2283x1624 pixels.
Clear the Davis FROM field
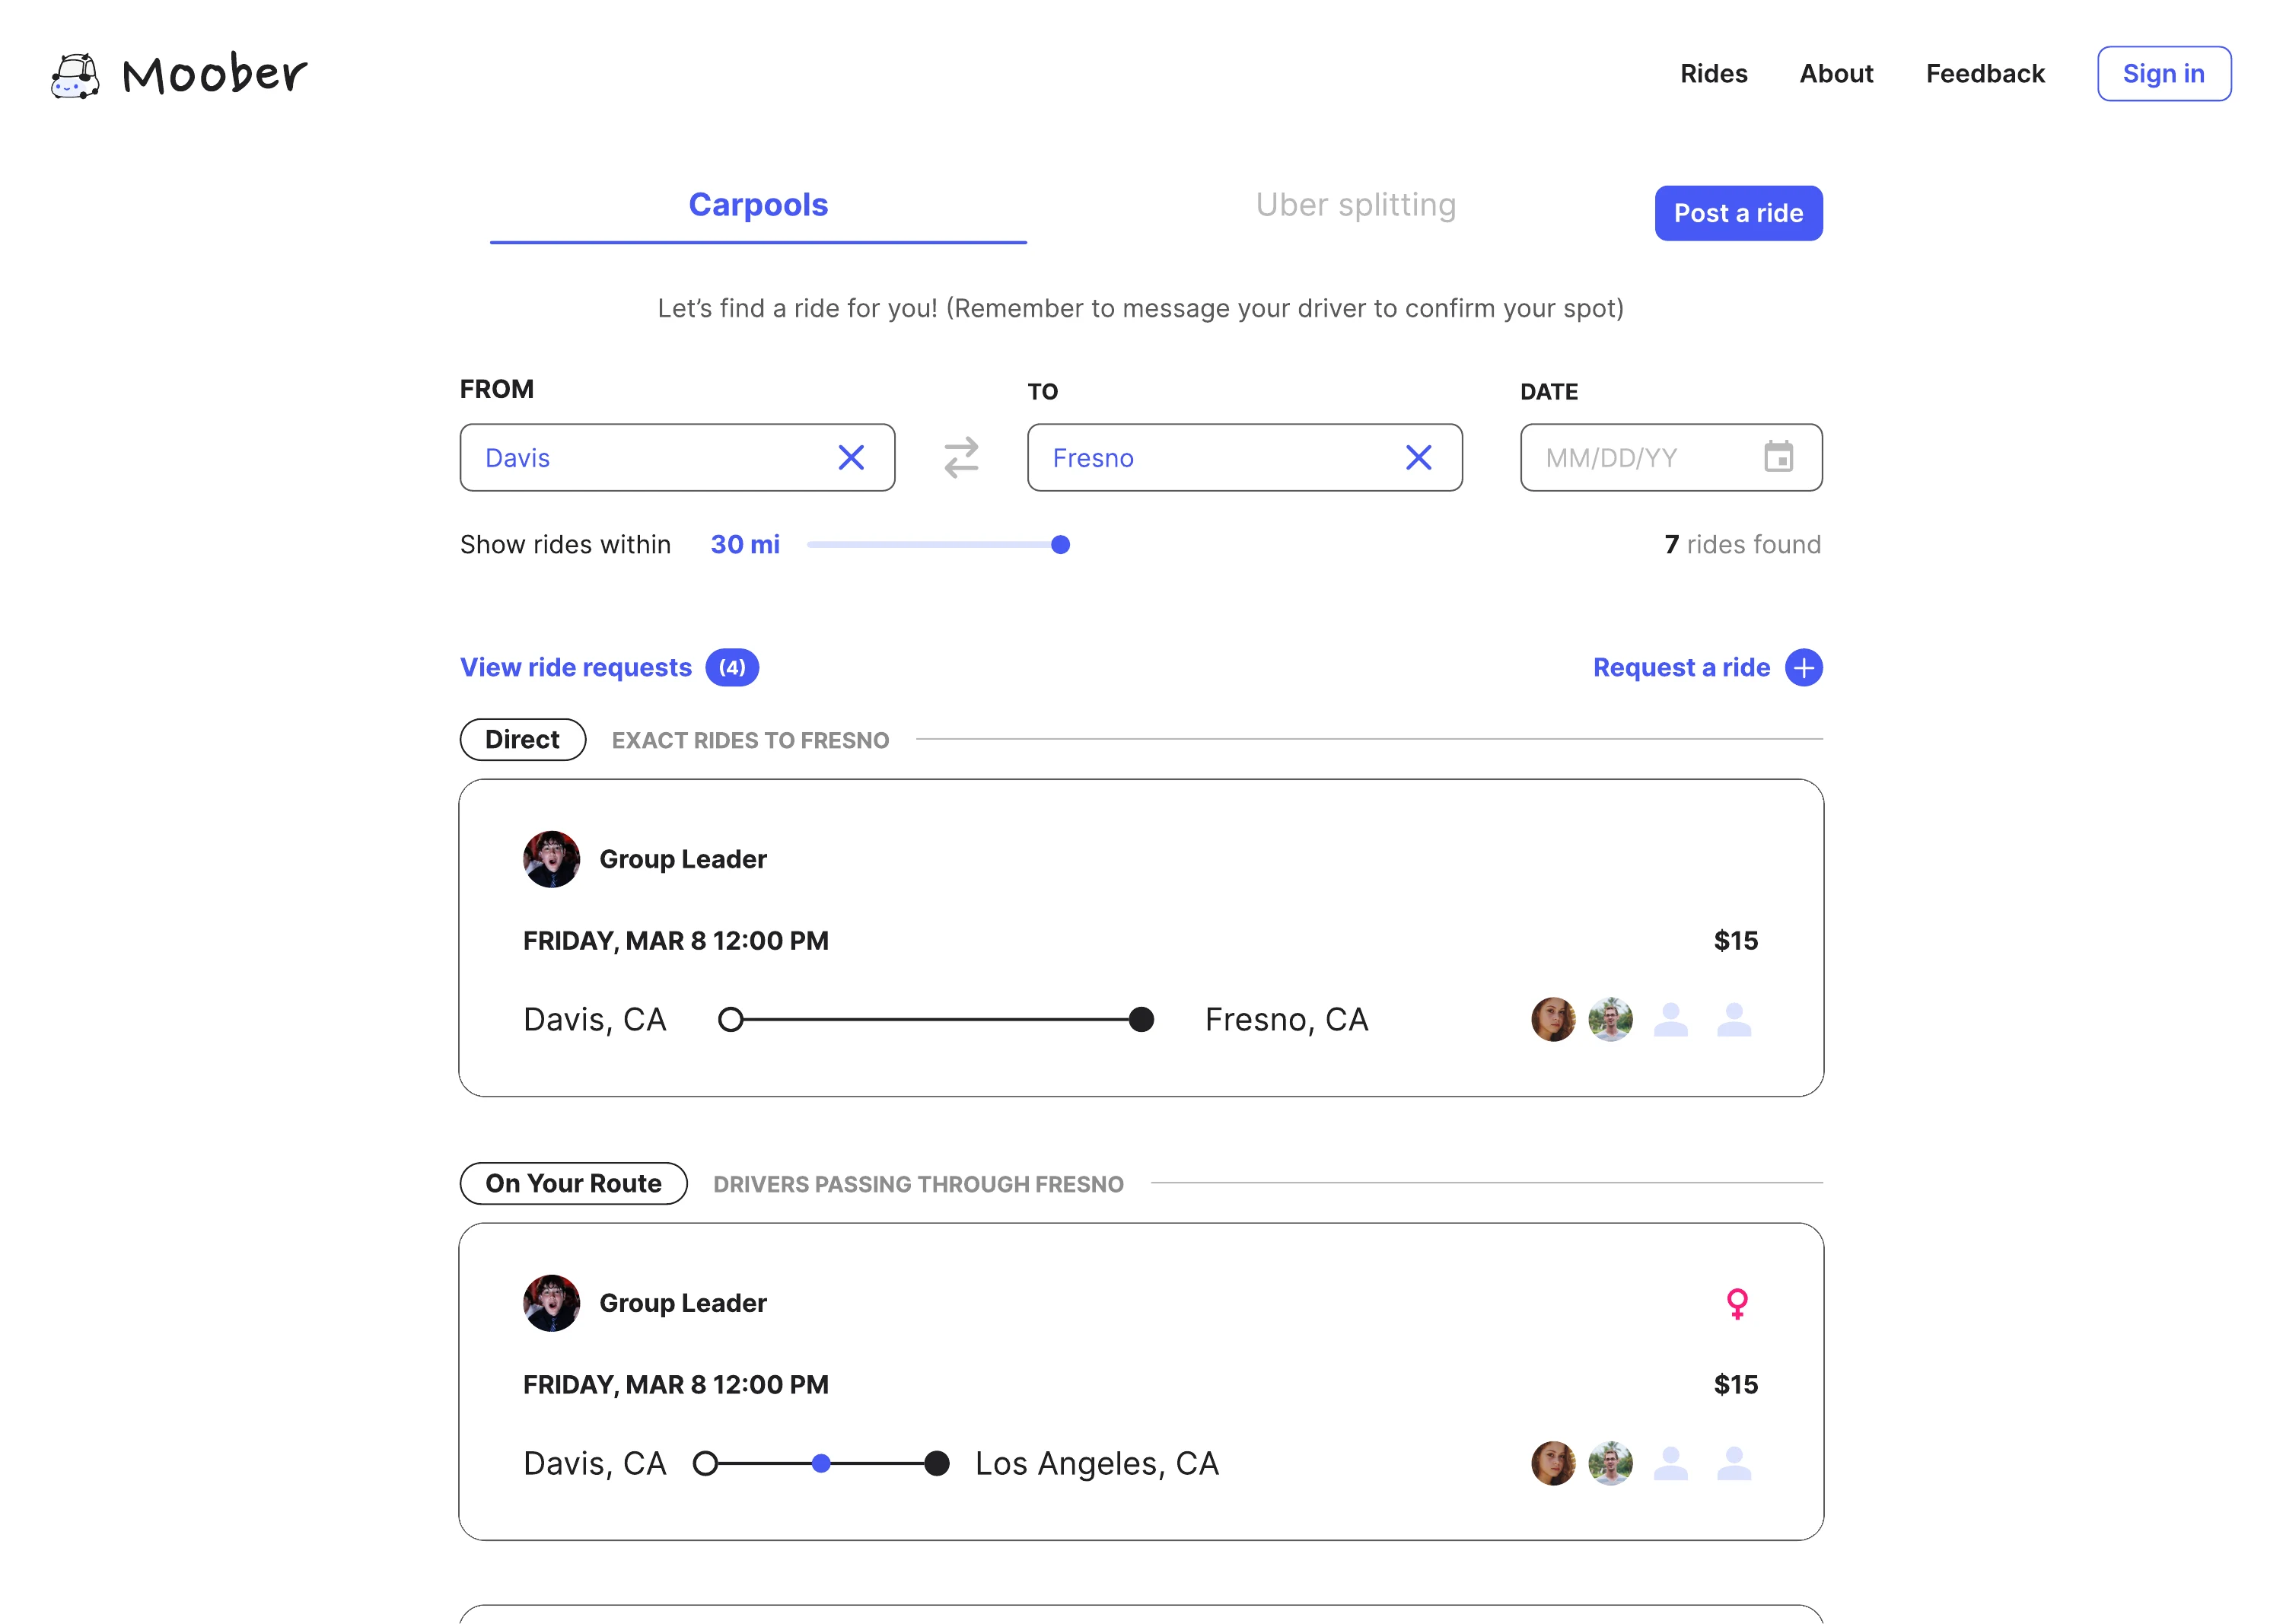(x=851, y=458)
